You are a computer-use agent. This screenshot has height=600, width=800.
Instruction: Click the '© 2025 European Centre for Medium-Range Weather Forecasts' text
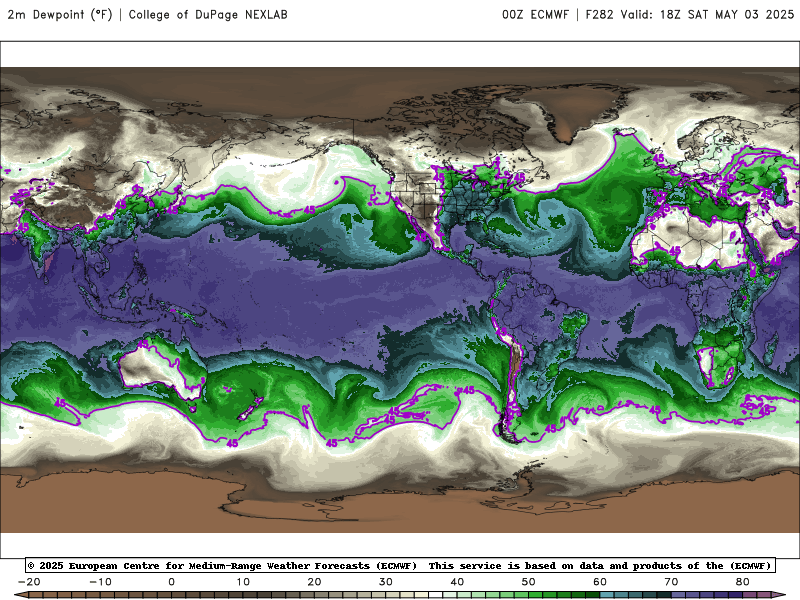[222, 566]
